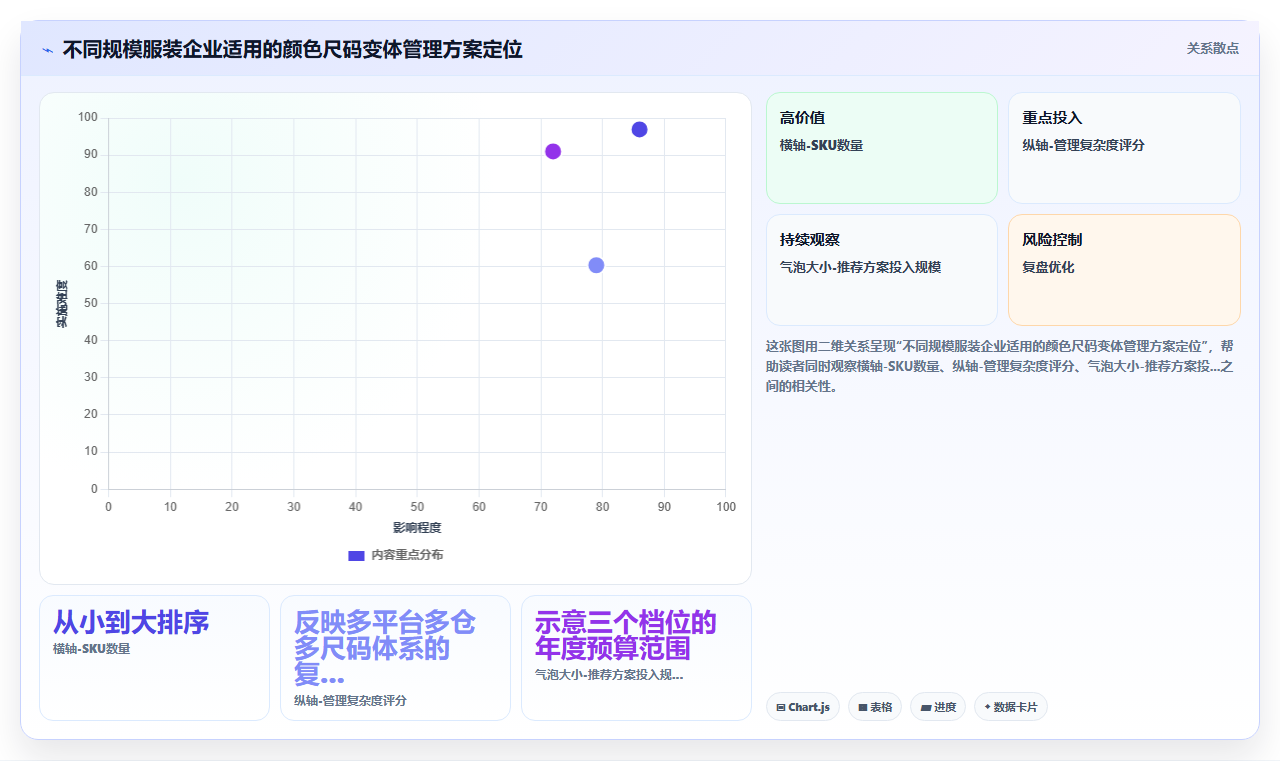The image size is (1280, 761).
Task: Click the chart title 不同规模服装企业适用的颜色尺码变体管理方案定位
Action: [x=292, y=49]
